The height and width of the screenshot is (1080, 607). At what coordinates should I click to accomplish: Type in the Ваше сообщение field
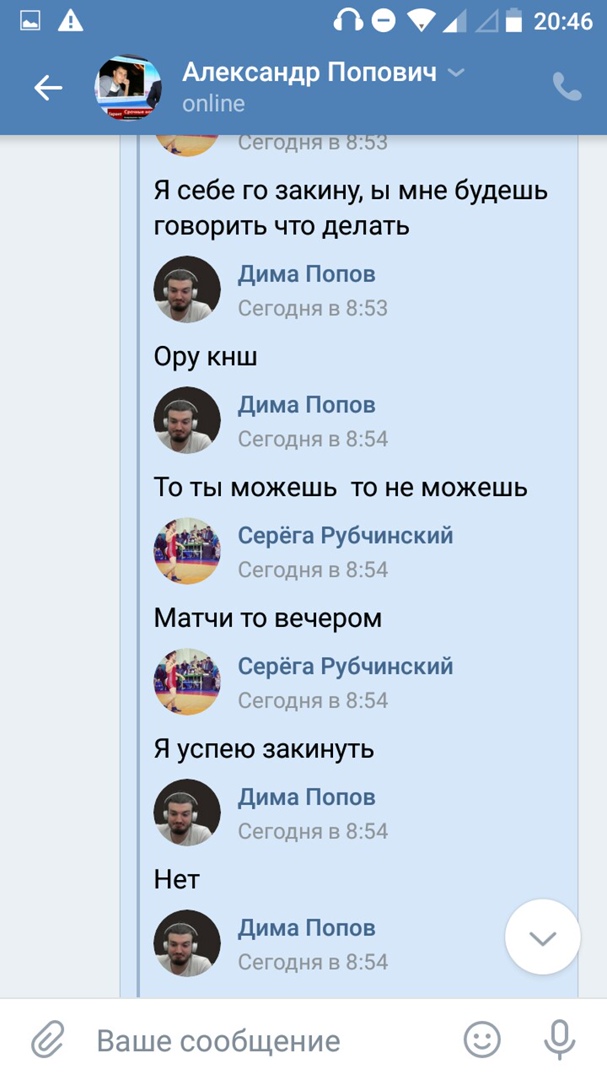tap(260, 1041)
